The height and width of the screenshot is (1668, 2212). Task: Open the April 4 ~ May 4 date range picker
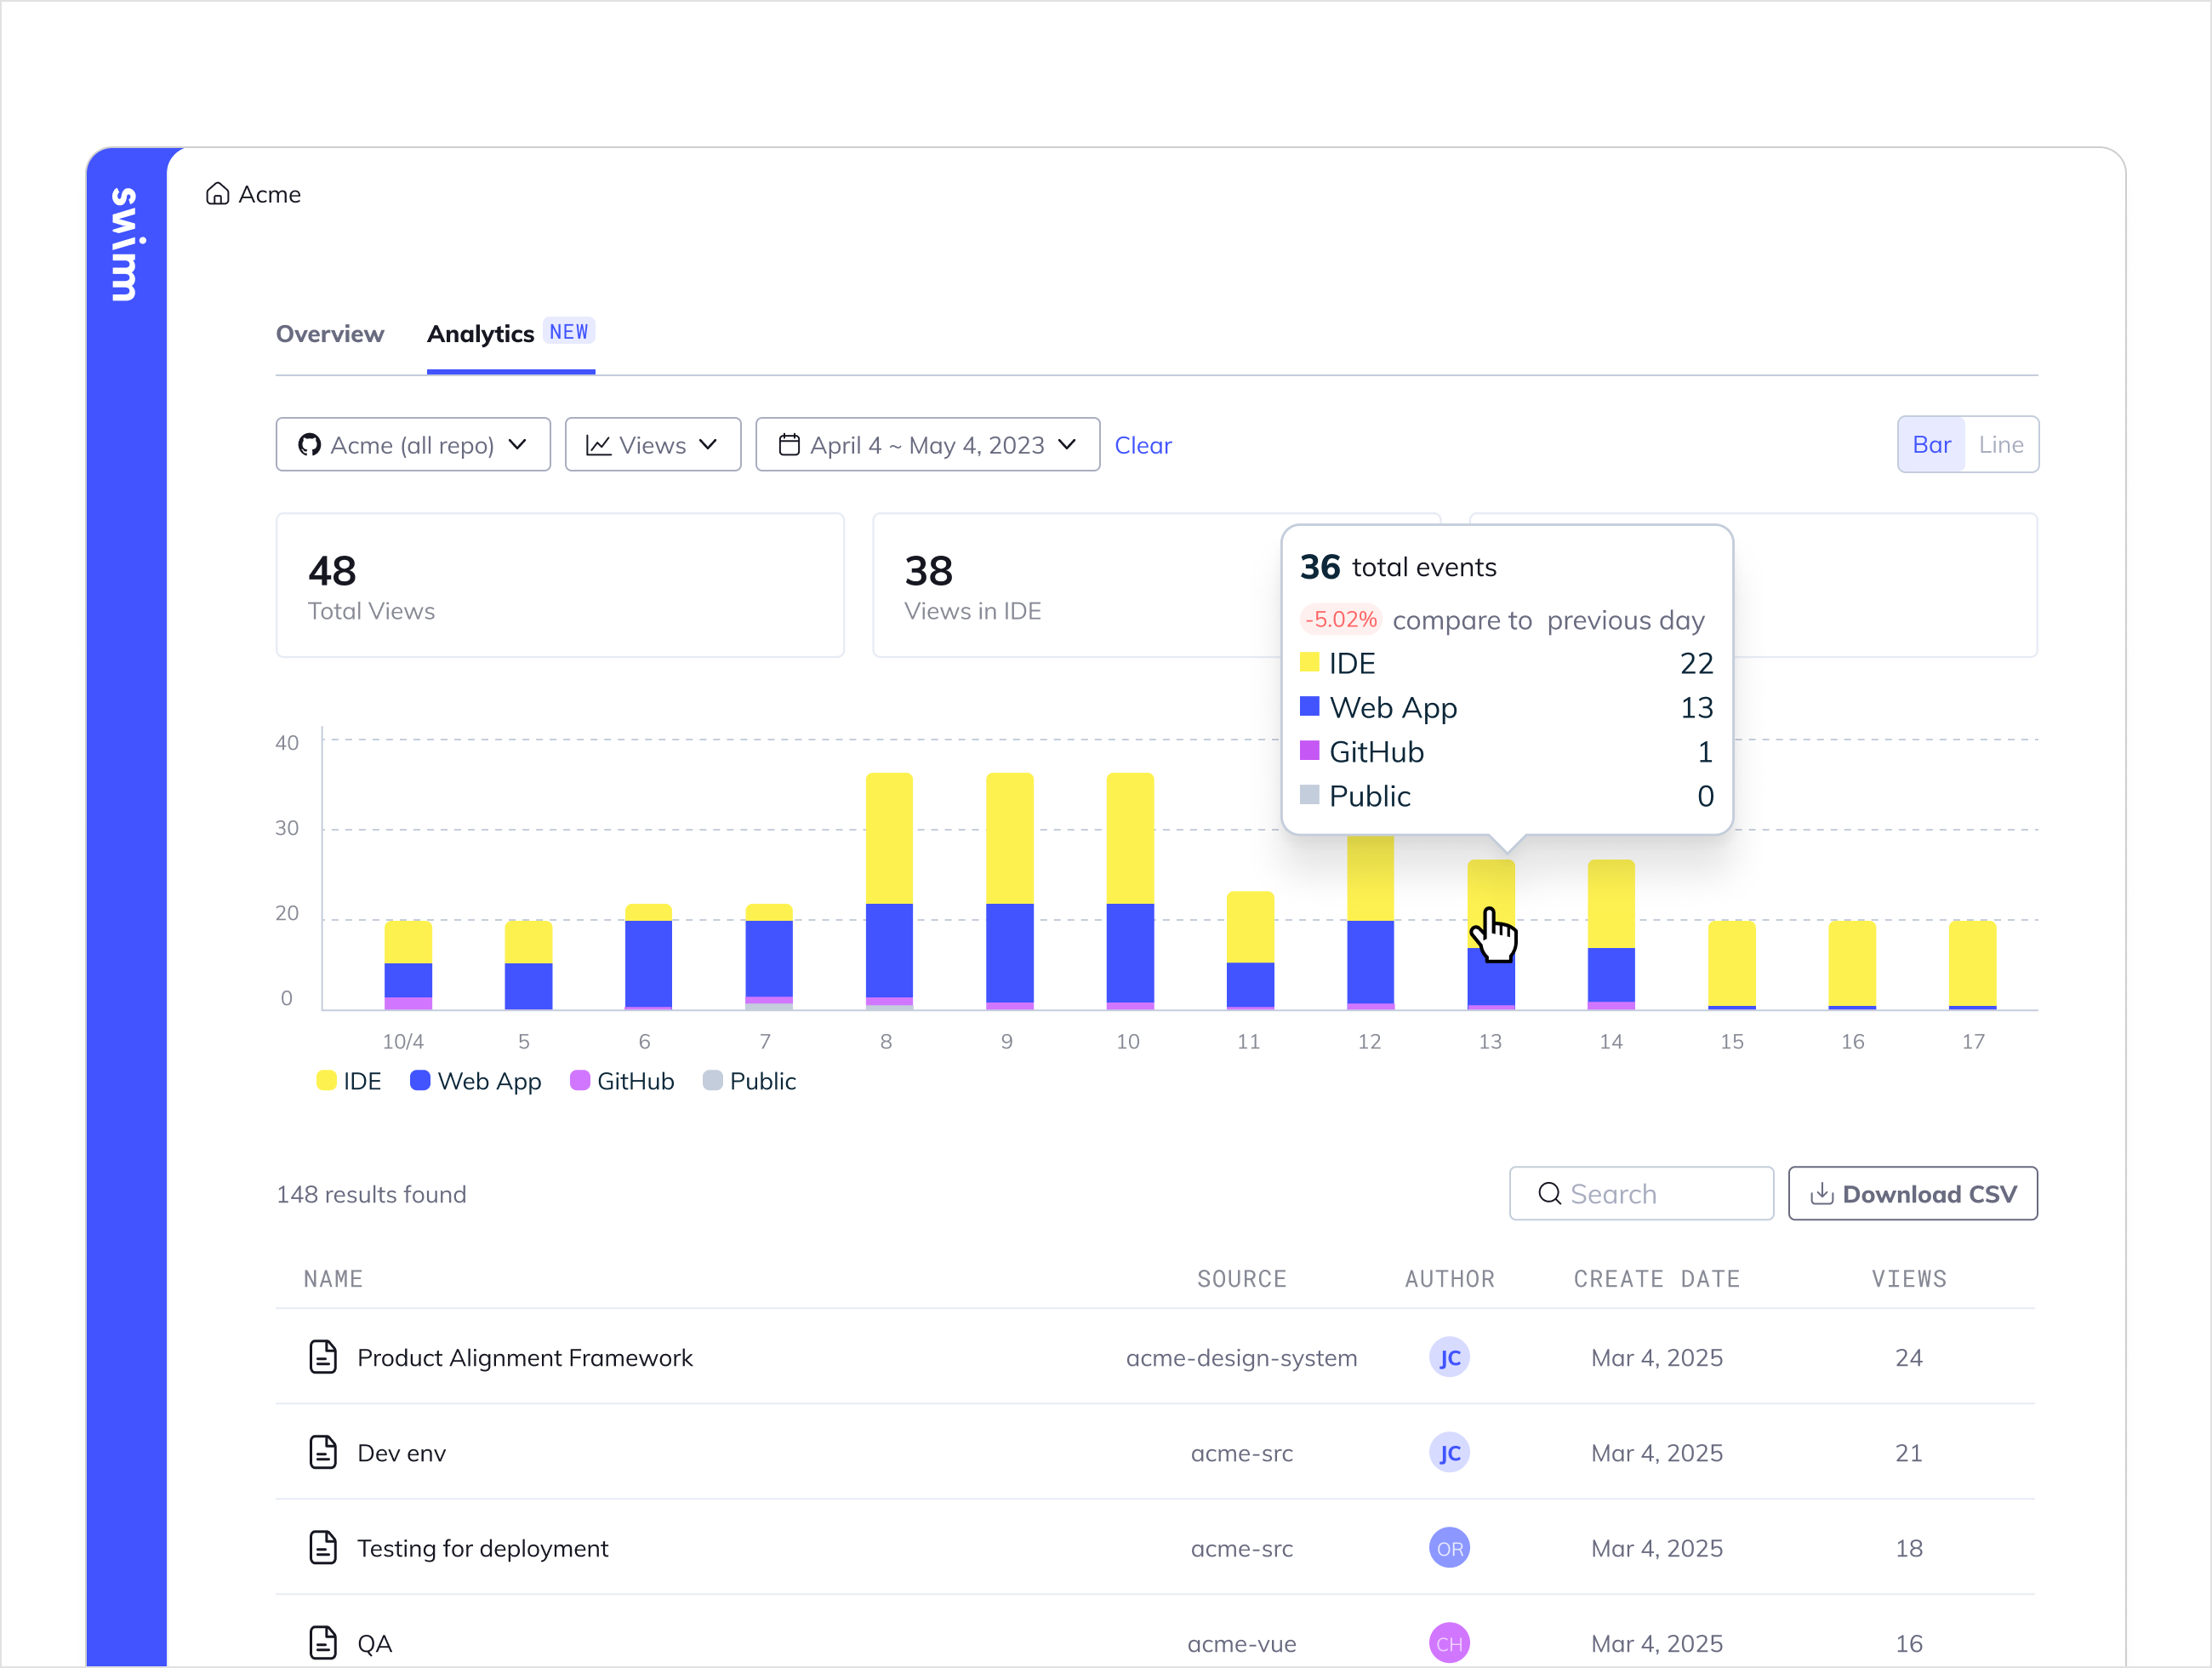927,445
